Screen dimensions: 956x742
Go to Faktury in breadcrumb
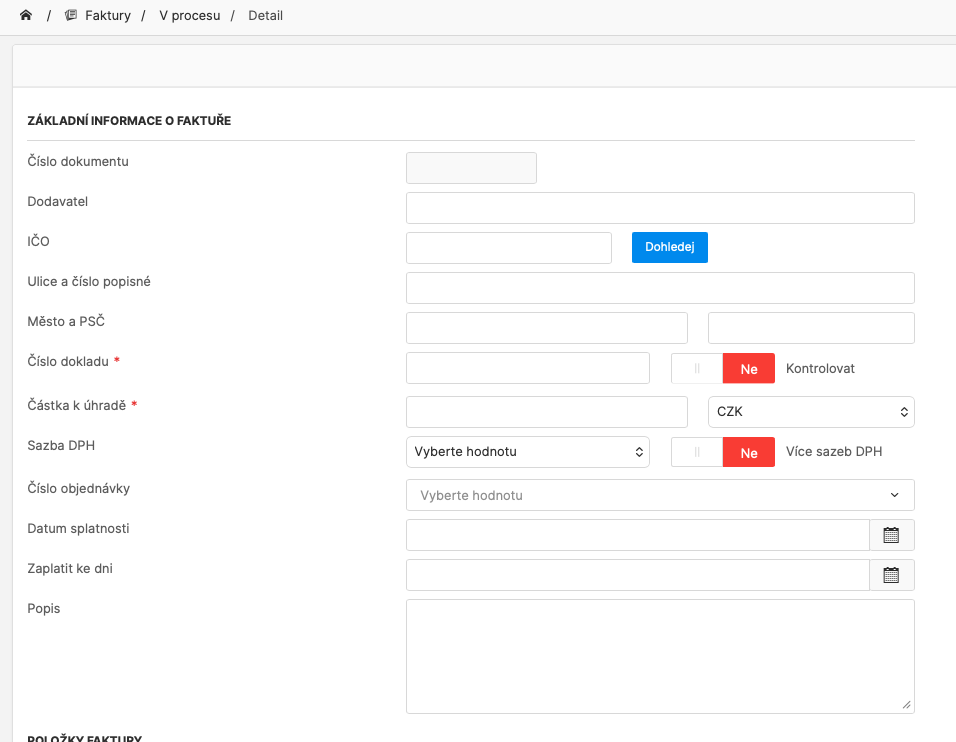click(107, 16)
